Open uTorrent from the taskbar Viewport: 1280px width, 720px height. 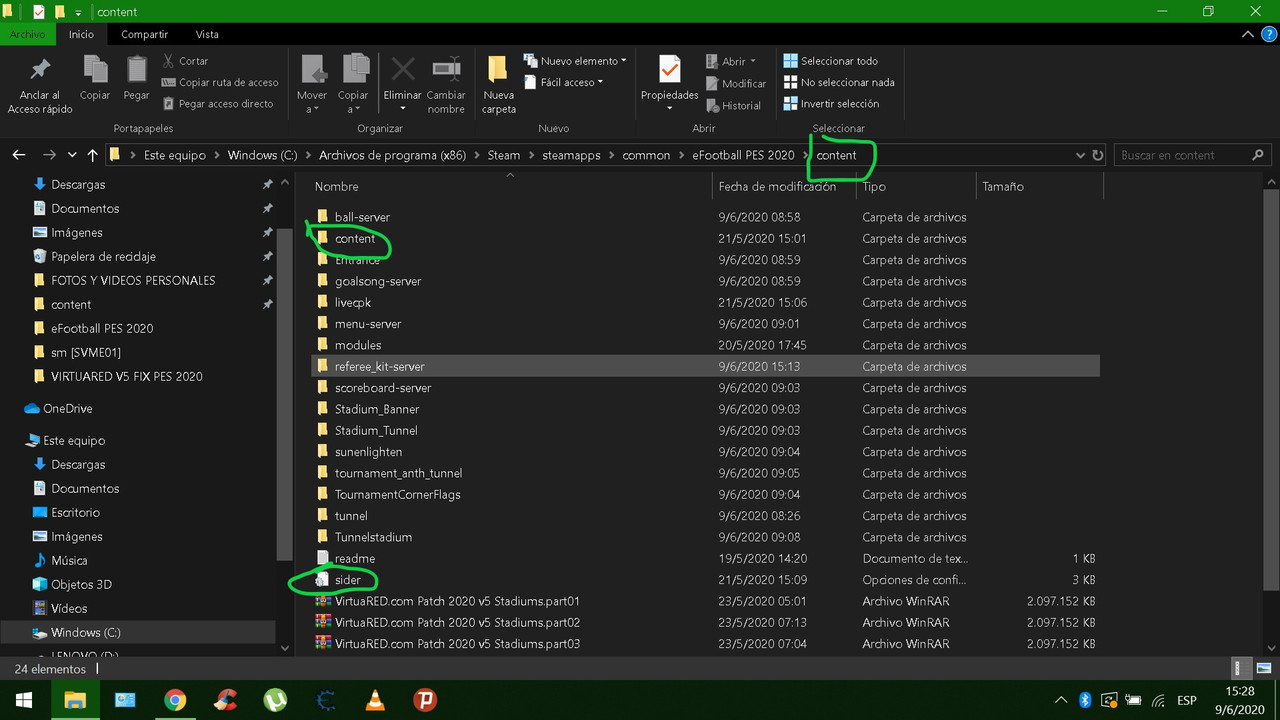275,700
